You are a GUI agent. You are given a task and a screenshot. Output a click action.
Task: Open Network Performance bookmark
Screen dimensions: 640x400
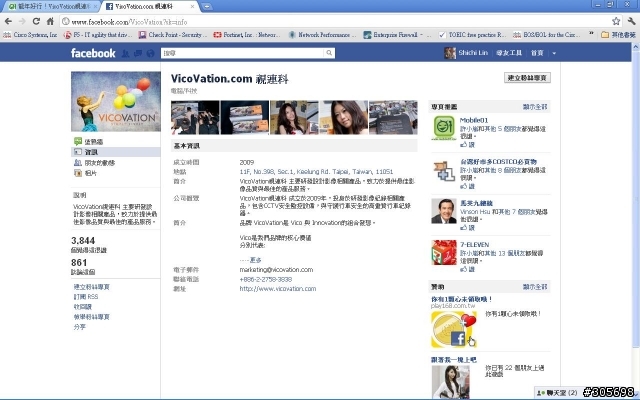(322, 35)
